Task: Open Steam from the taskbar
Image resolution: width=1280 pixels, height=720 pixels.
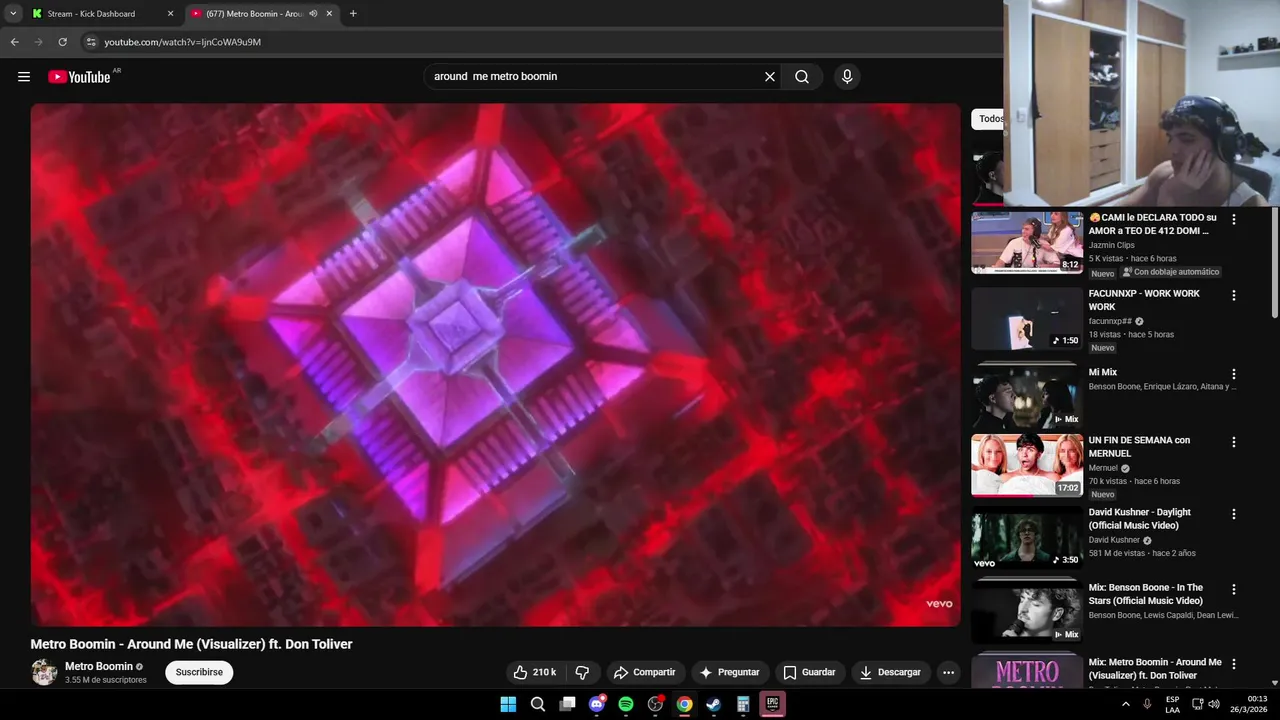Action: [x=713, y=704]
